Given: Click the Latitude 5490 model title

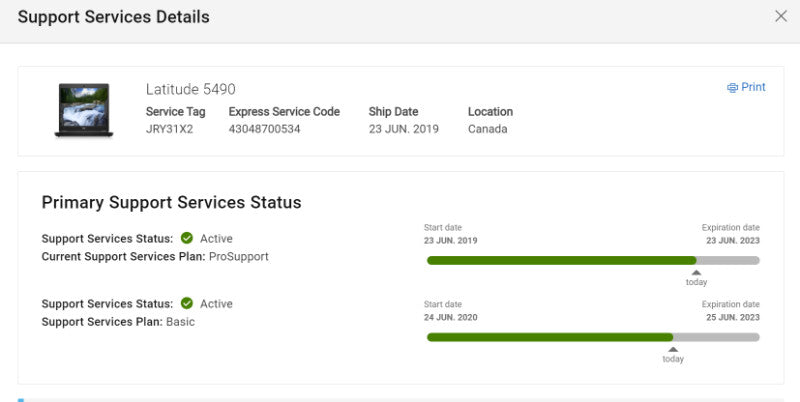Looking at the screenshot, I should coord(190,89).
